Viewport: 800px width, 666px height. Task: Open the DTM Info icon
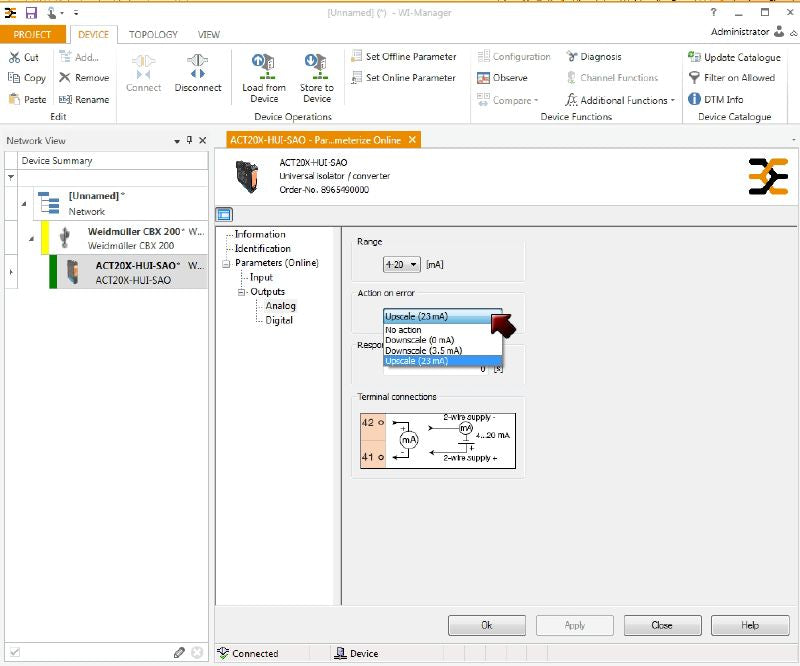click(x=694, y=99)
